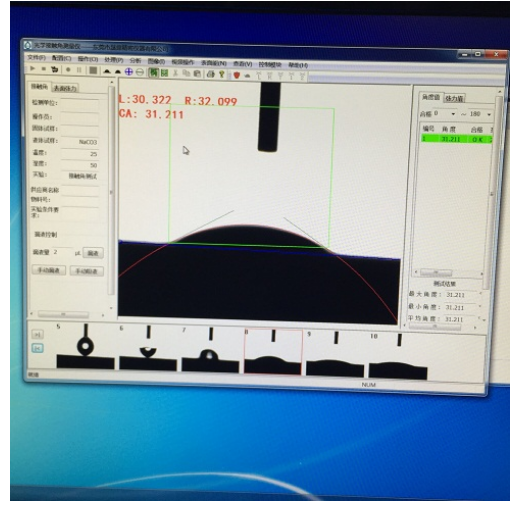Image resolution: width=517 pixels, height=505 pixels.
Task: Click the second green grid icon
Action: coord(164,73)
